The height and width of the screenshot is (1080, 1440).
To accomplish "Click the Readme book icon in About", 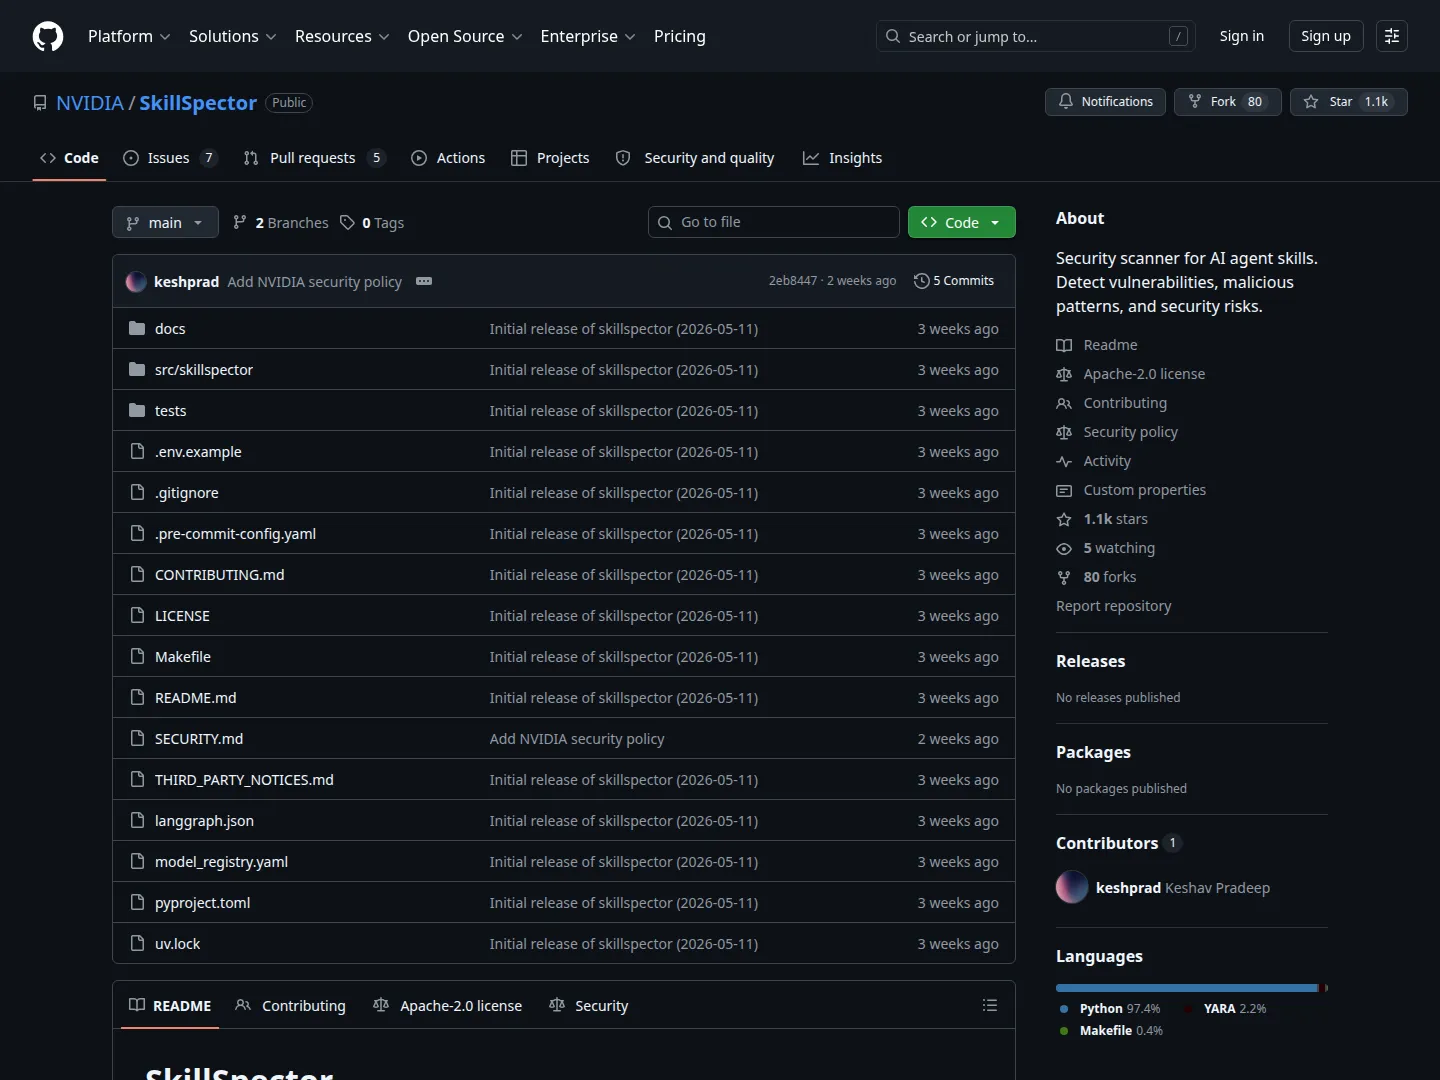I will click(1064, 345).
